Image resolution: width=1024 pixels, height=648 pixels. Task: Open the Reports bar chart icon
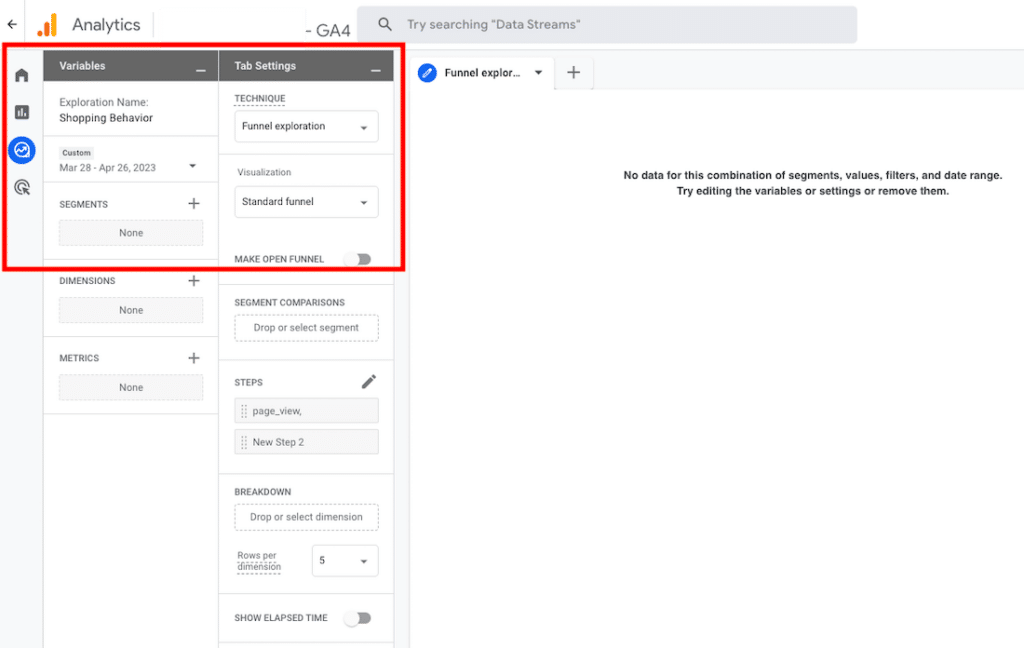coord(21,113)
